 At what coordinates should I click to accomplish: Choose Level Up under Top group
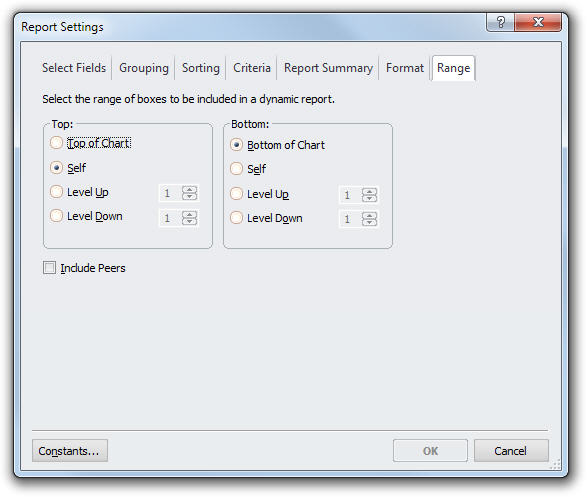56,192
